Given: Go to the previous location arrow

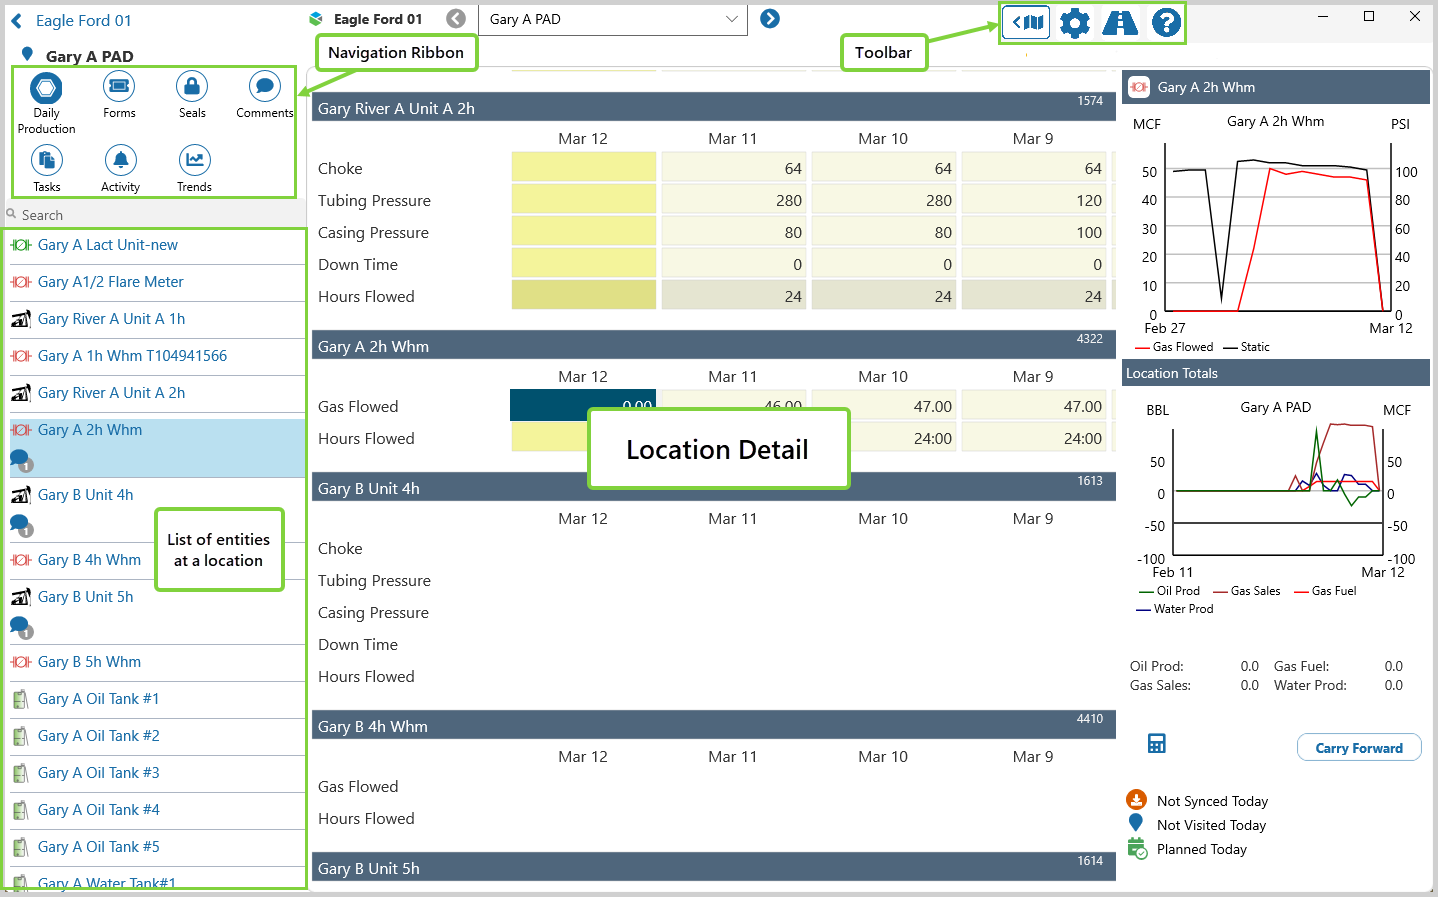Looking at the screenshot, I should tap(456, 19).
